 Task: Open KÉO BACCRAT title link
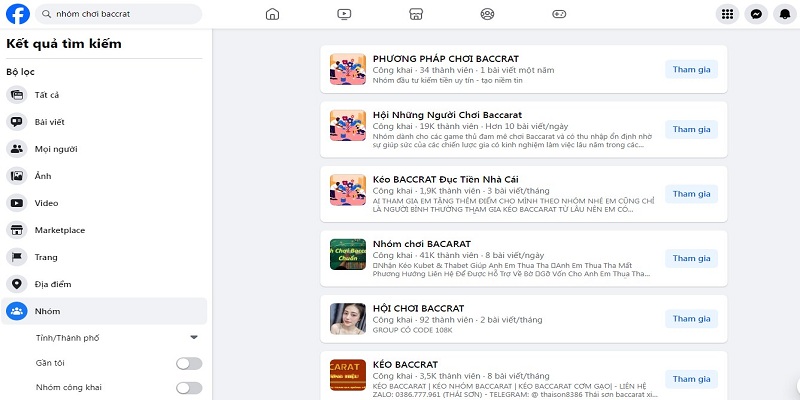pyautogui.click(x=405, y=364)
